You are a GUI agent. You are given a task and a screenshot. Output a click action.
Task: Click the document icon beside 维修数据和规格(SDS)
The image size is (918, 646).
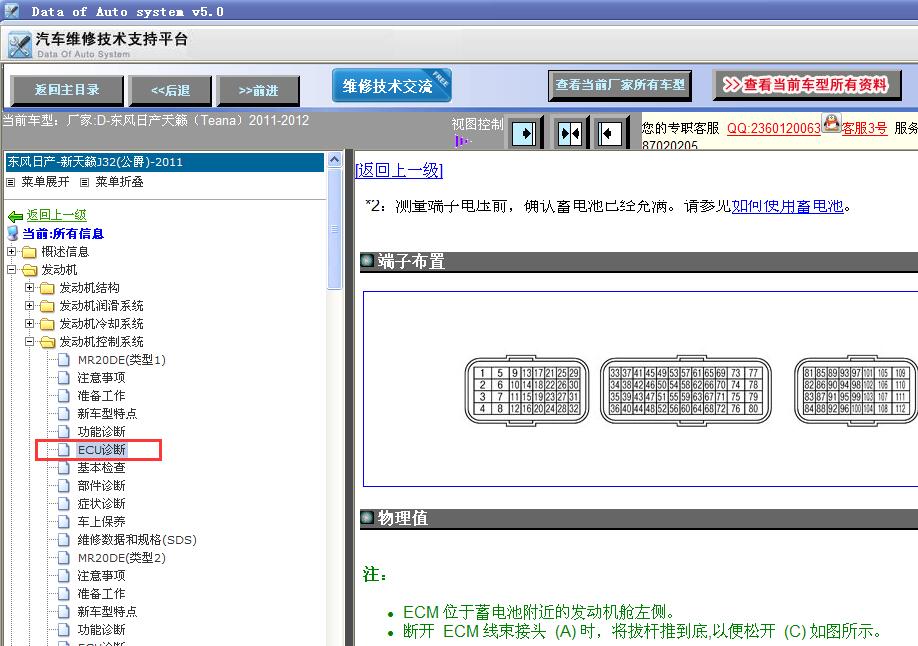point(64,540)
